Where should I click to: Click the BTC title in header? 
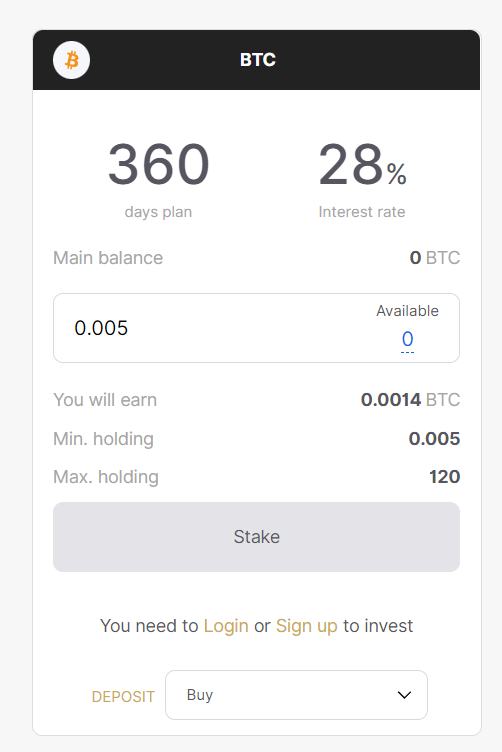(257, 59)
